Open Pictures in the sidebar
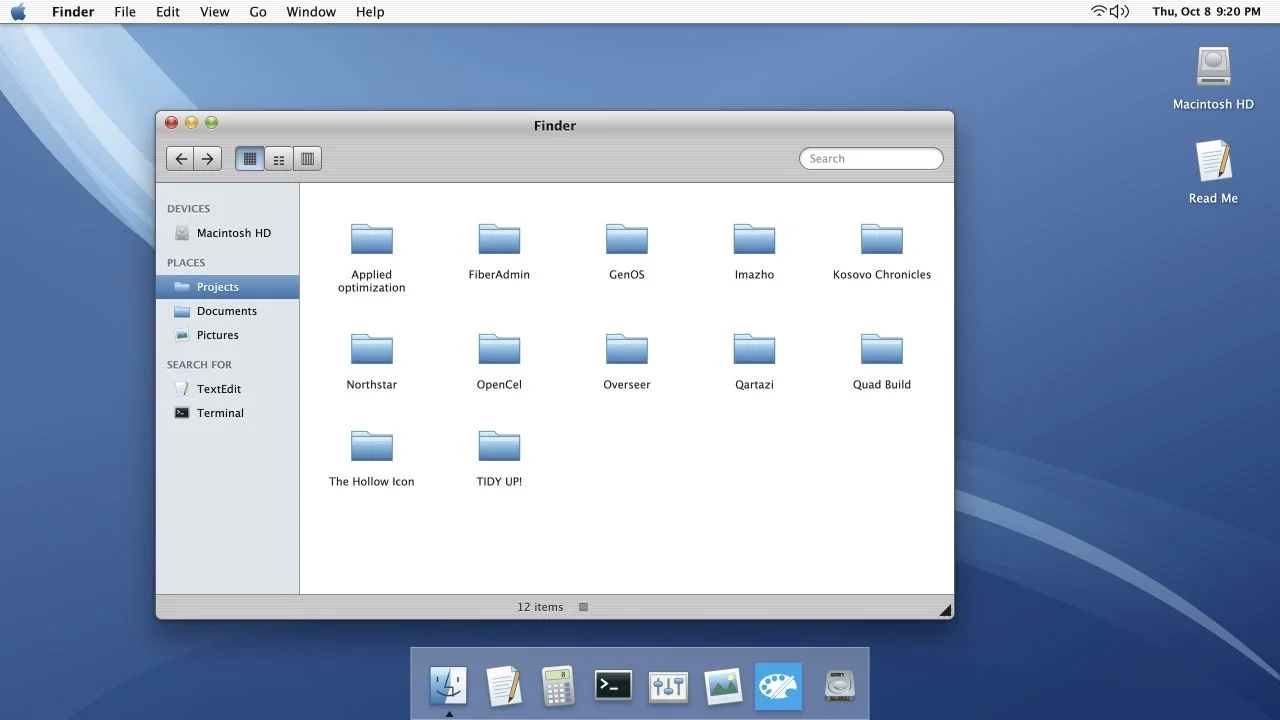This screenshot has height=720, width=1280. point(227,335)
